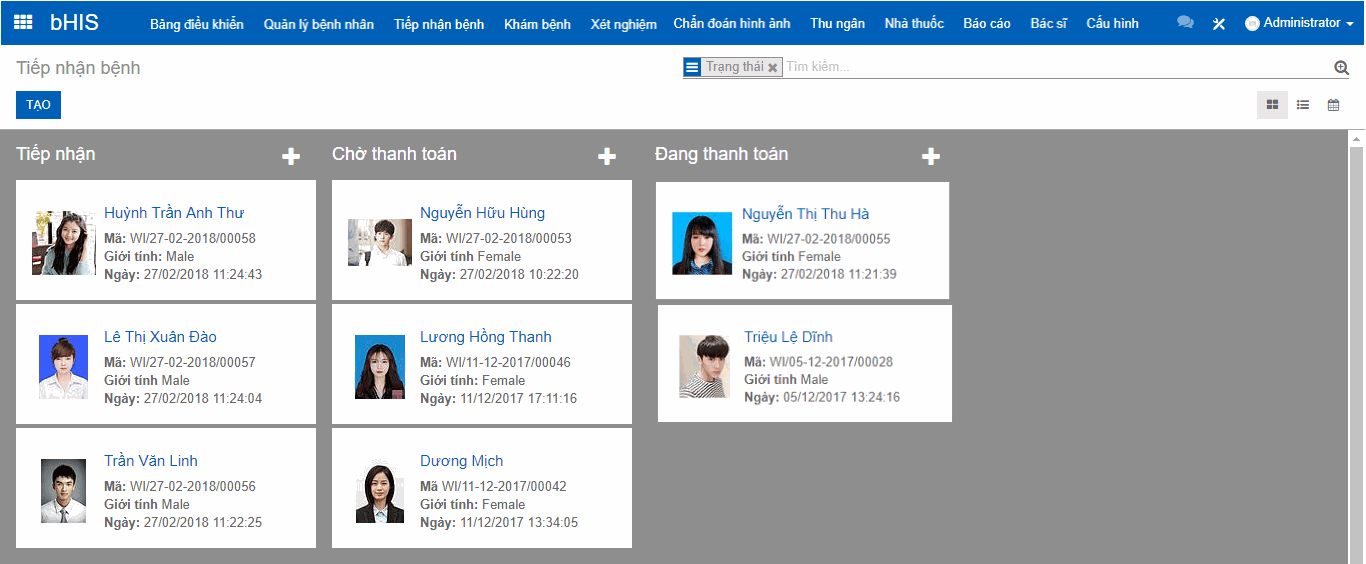Open the apps grid menu icon
1366x564 pixels.
coord(23,22)
